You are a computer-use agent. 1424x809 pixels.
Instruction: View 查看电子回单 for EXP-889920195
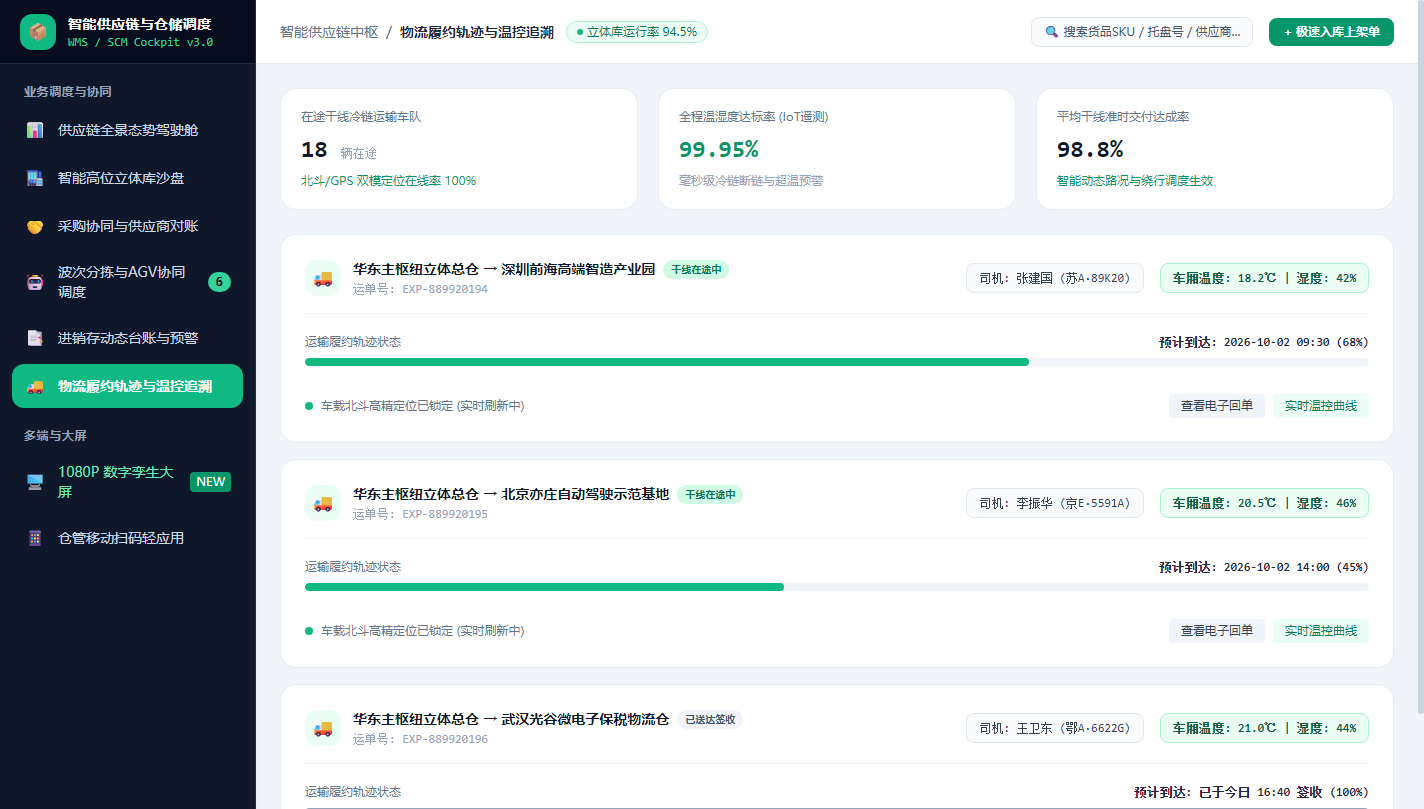tap(1217, 631)
